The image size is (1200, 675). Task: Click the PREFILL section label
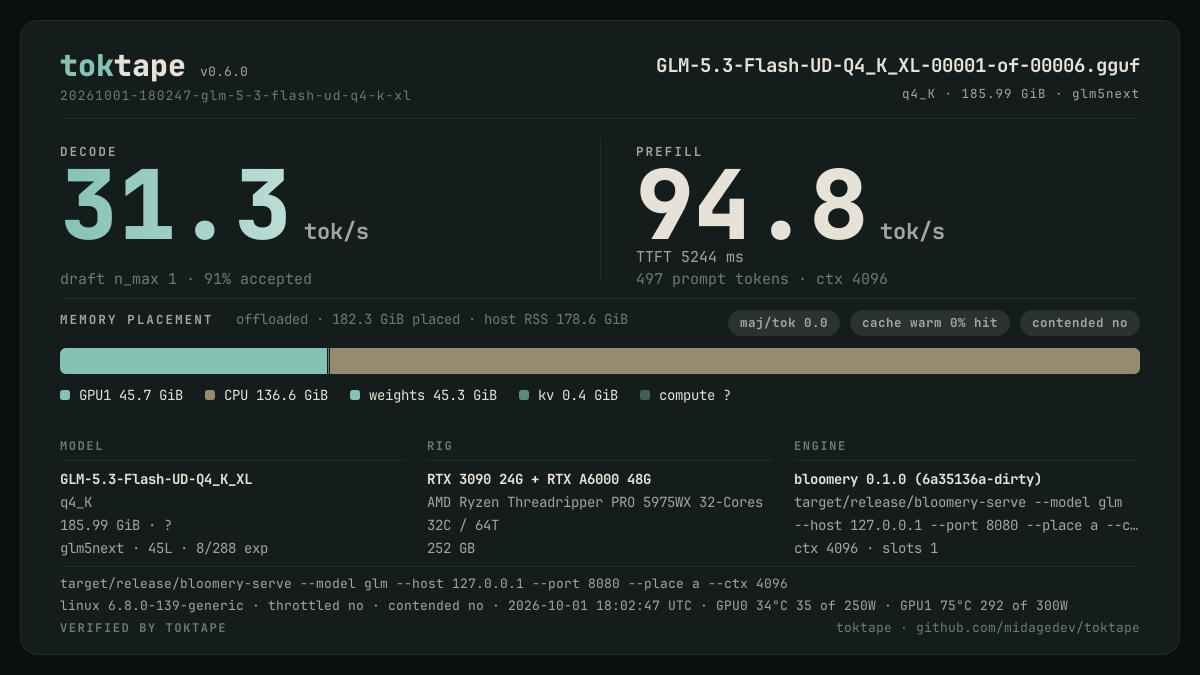pos(669,152)
